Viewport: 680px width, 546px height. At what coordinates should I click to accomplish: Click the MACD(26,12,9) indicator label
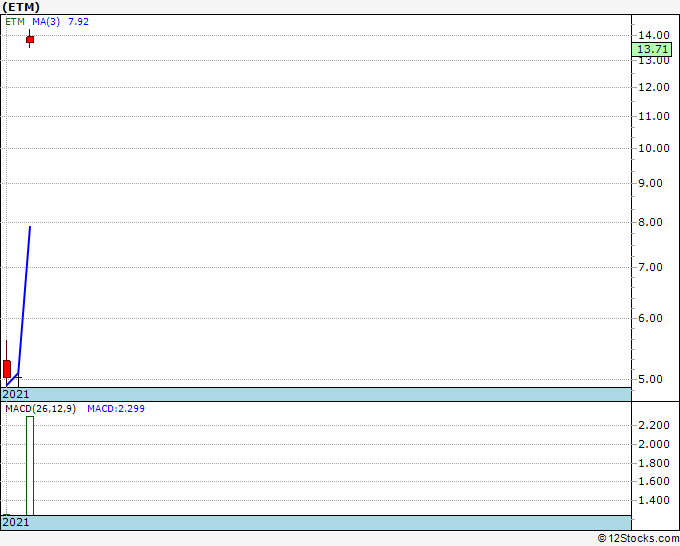click(40, 409)
